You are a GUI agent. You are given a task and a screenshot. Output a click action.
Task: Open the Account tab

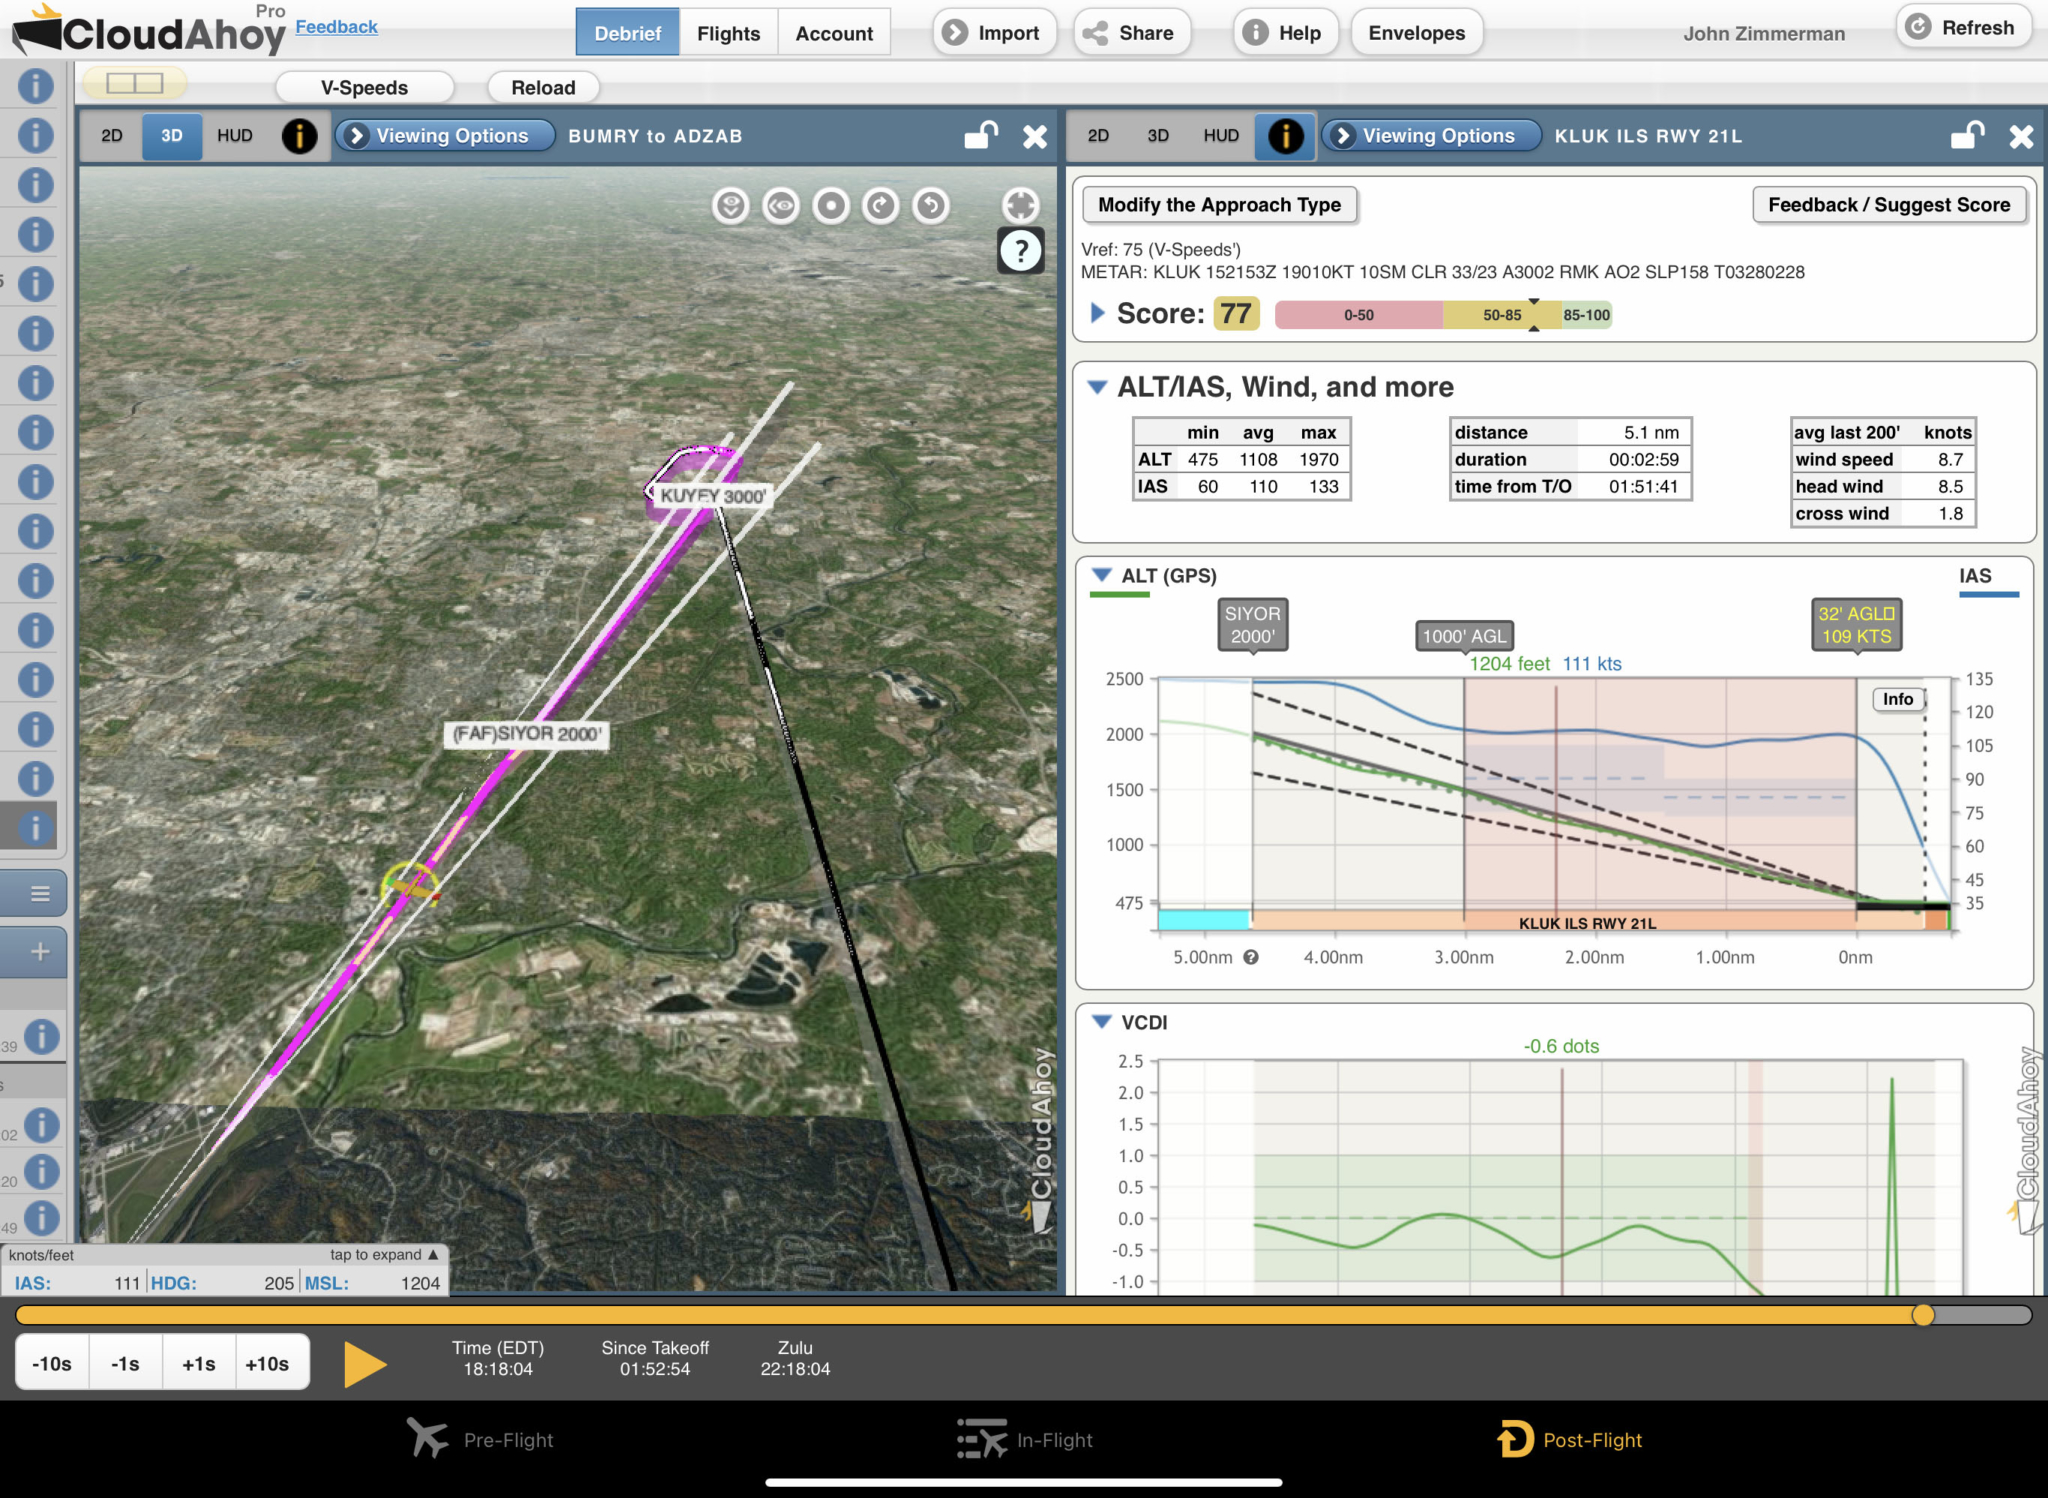(834, 32)
